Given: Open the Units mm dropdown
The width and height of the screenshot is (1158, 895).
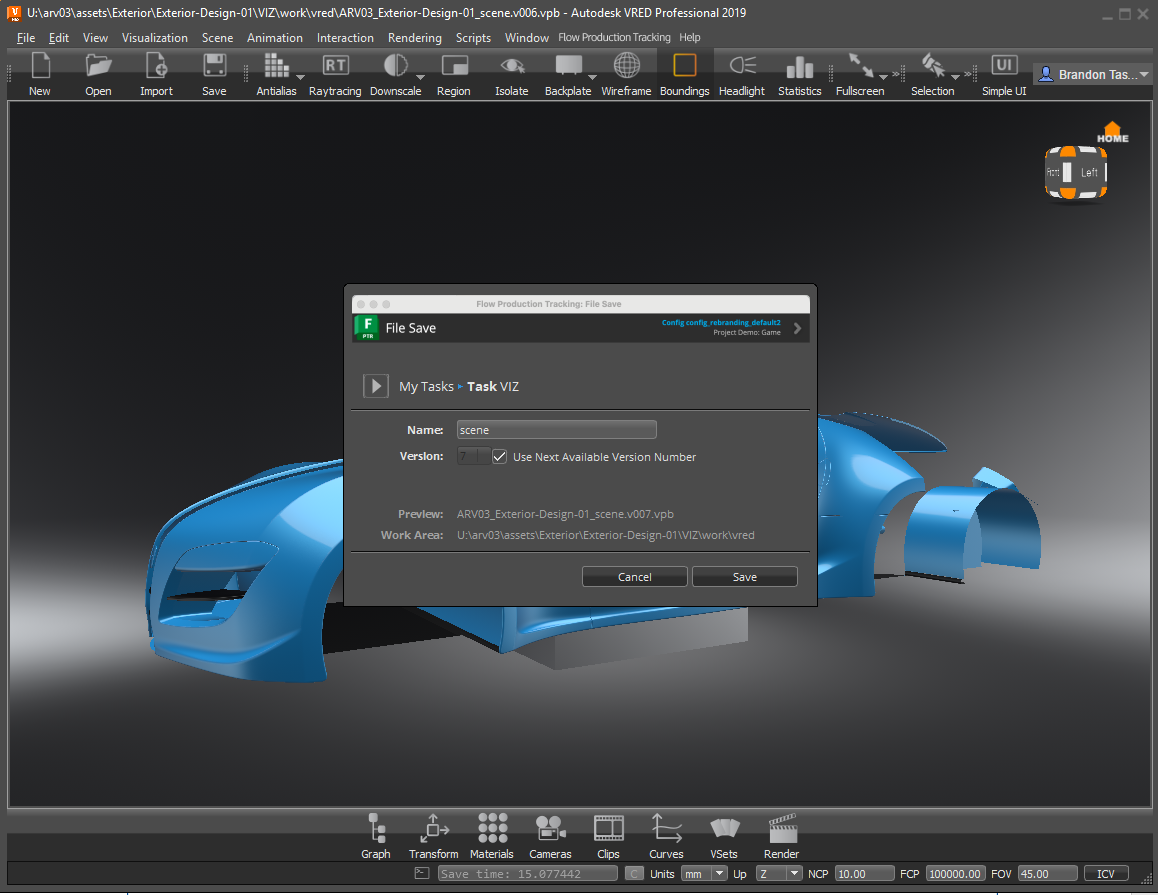Looking at the screenshot, I should 704,874.
